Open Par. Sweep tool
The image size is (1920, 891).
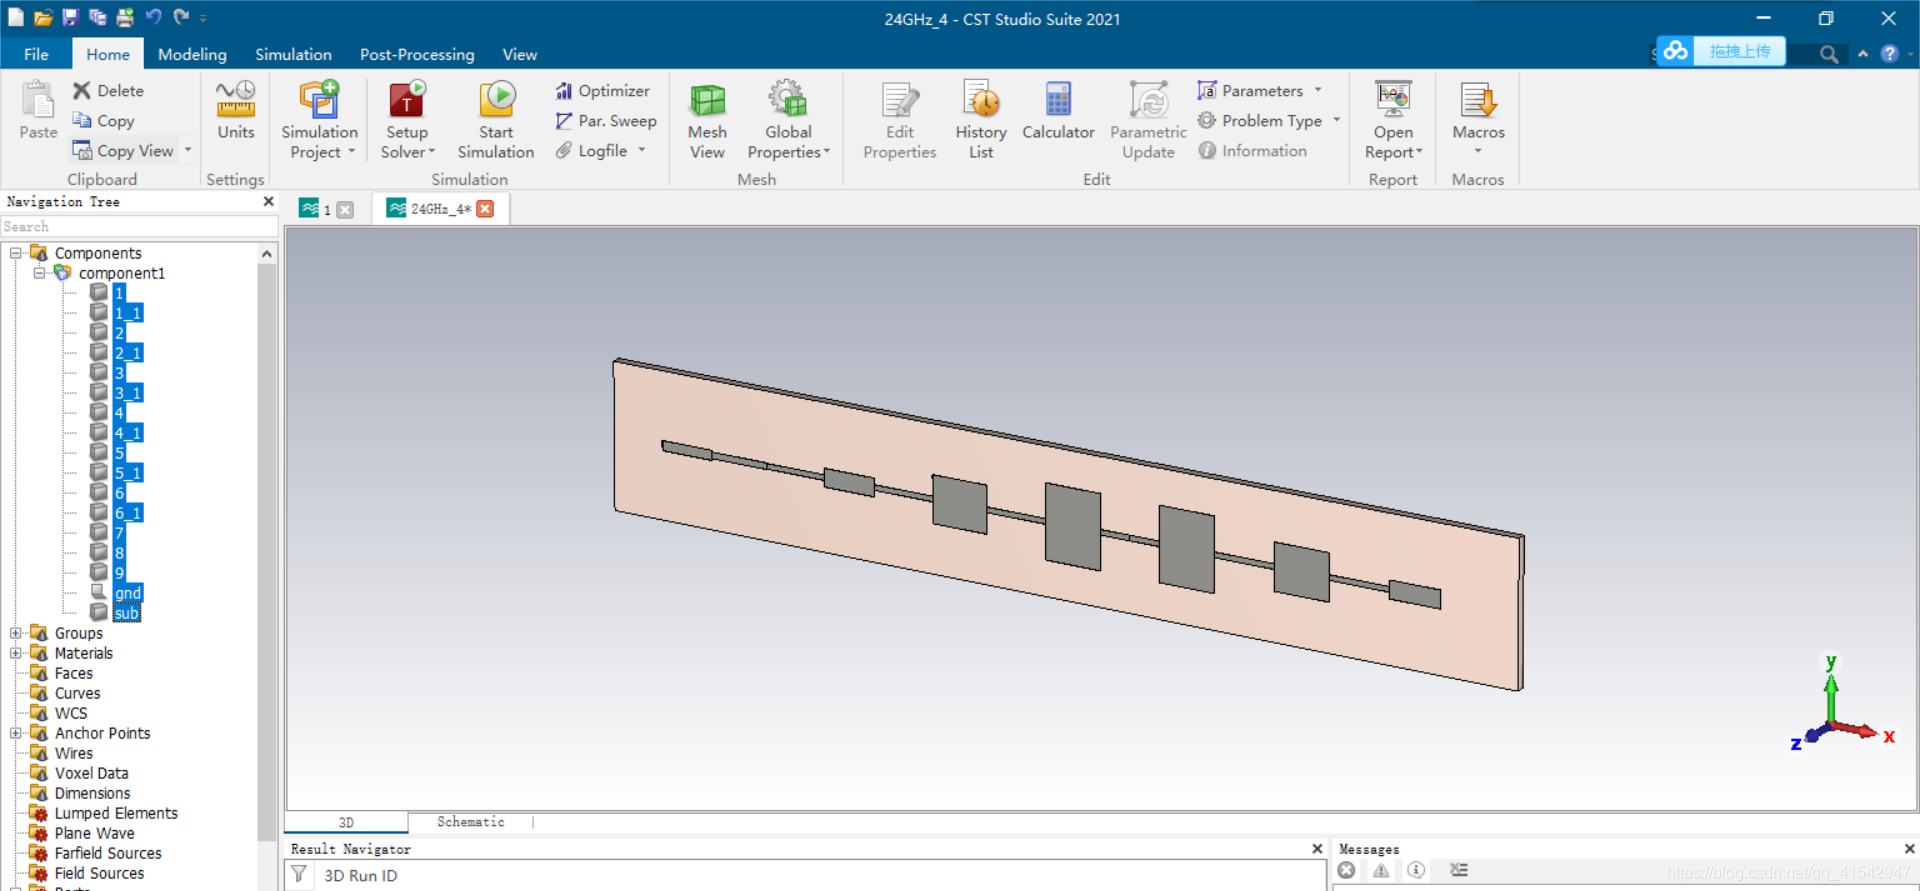tap(606, 121)
